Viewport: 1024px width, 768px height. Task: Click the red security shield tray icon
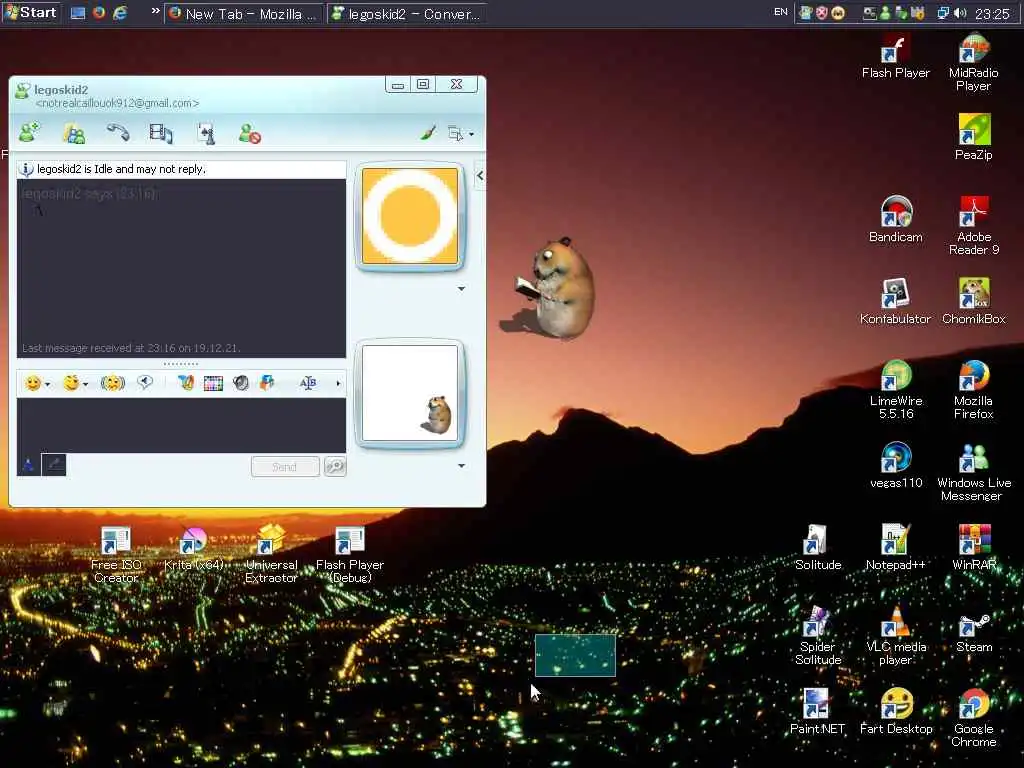click(x=822, y=13)
